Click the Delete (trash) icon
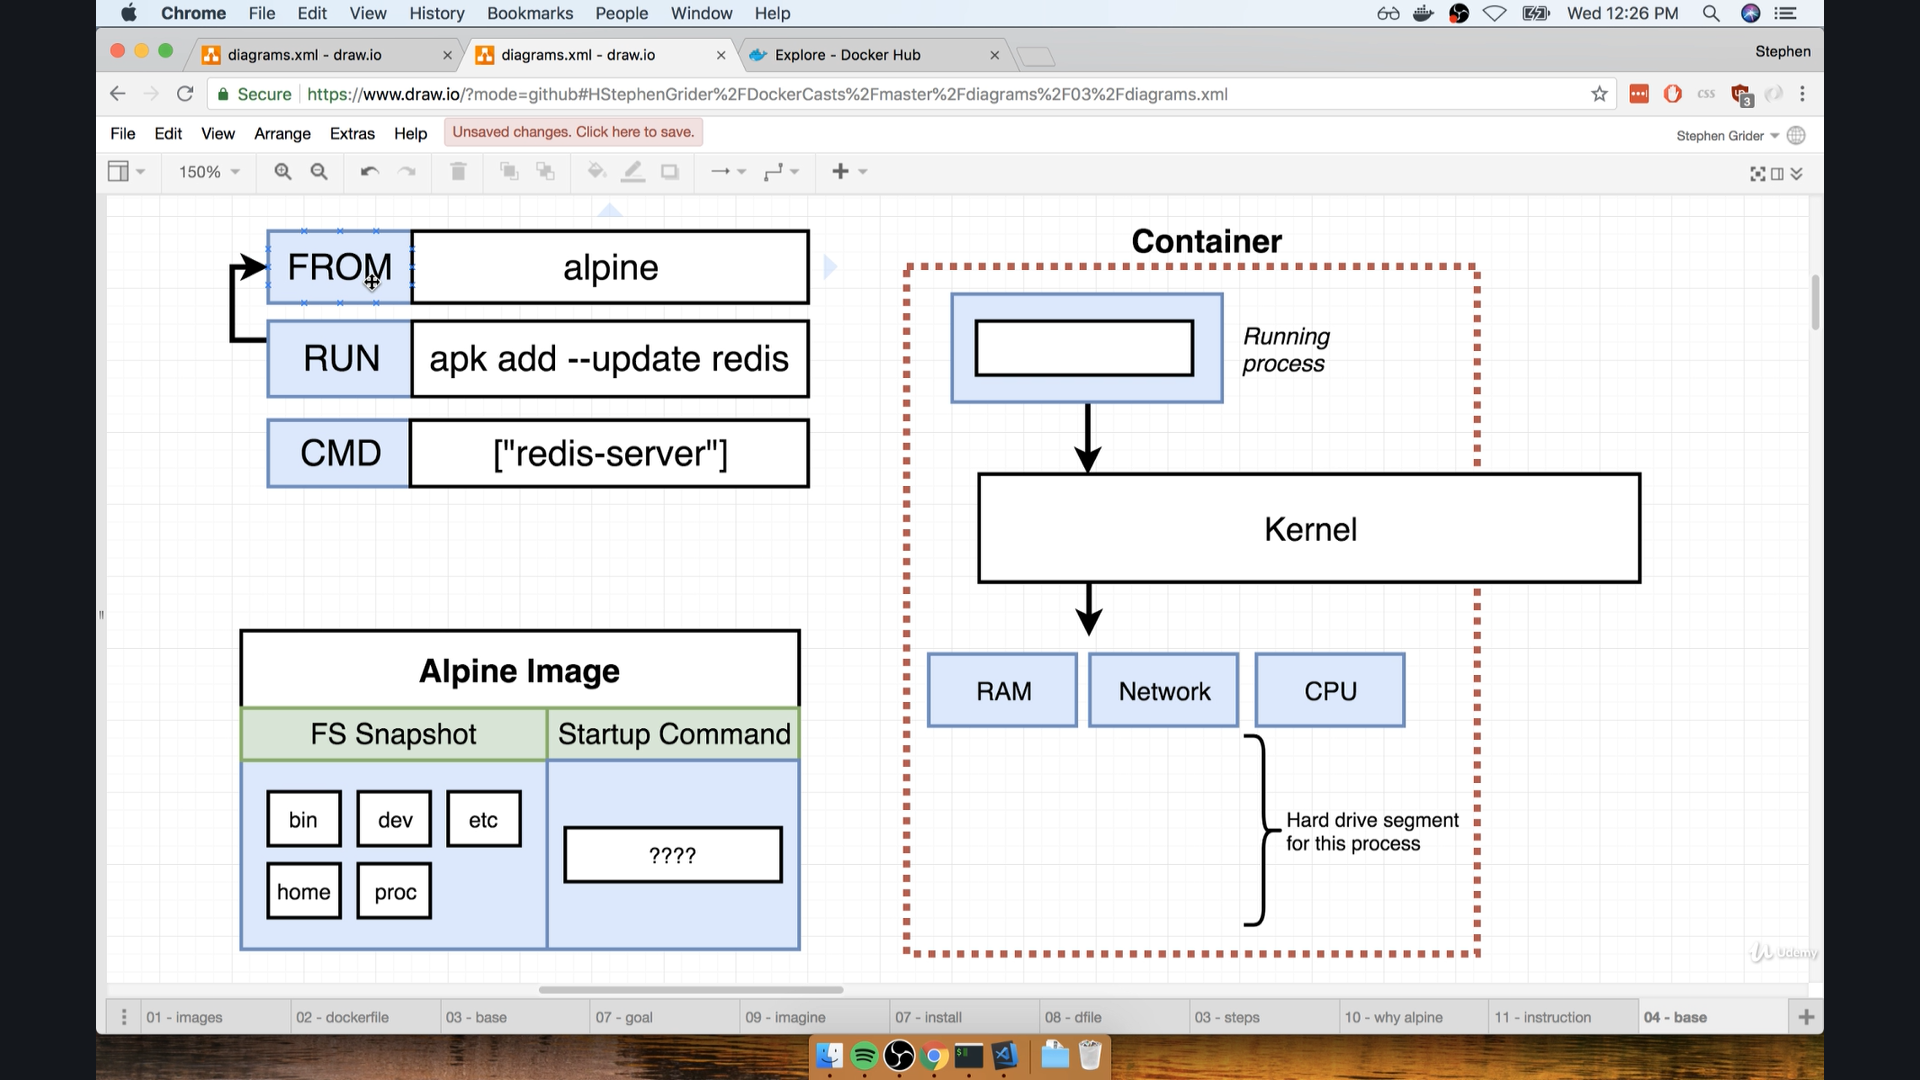 click(x=458, y=171)
